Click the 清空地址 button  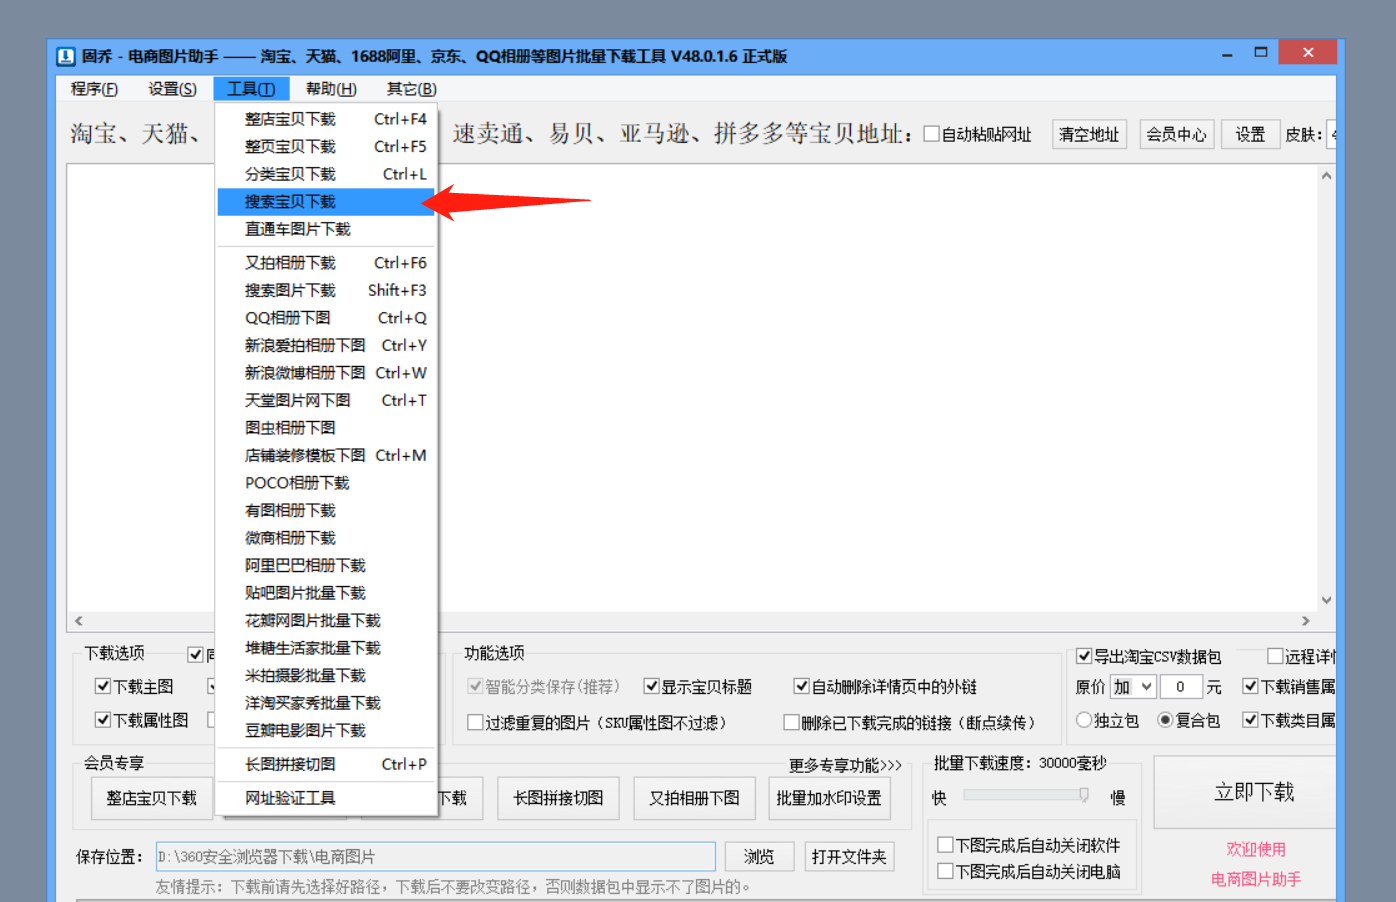tap(1088, 133)
